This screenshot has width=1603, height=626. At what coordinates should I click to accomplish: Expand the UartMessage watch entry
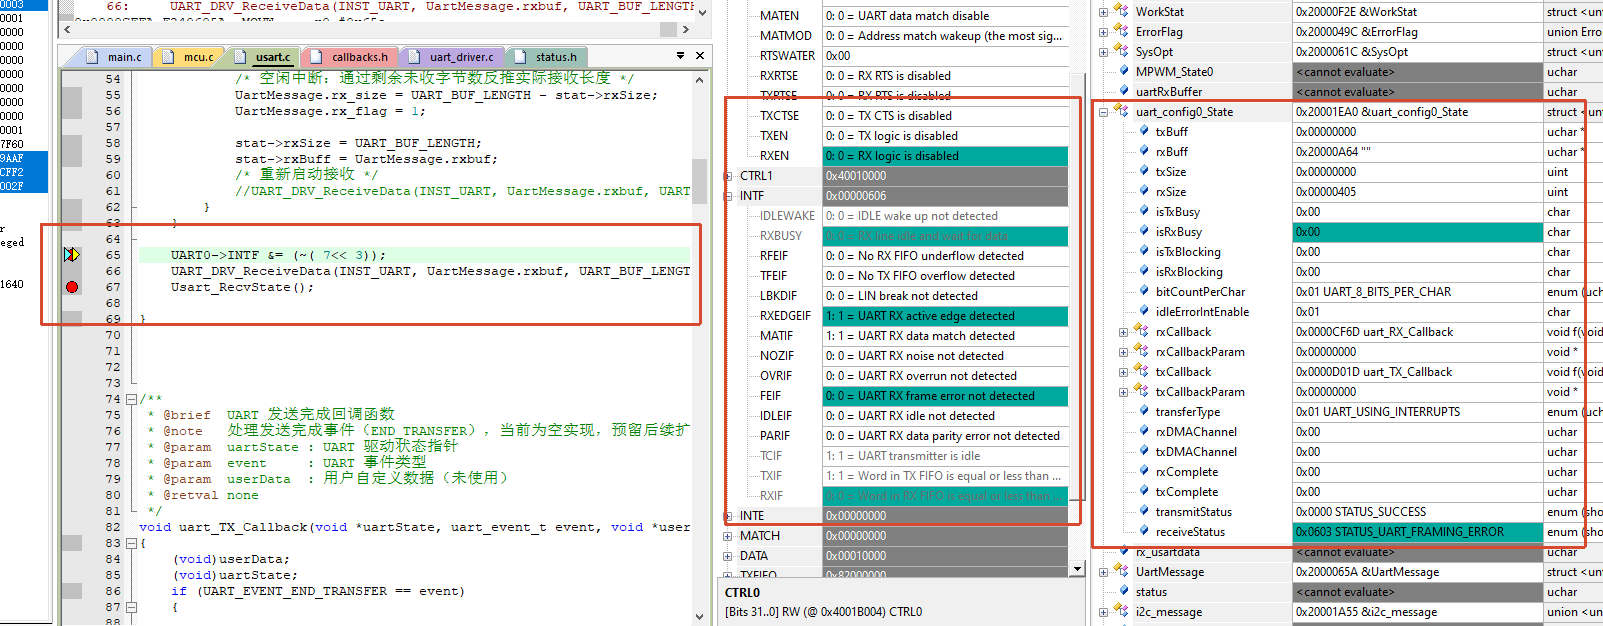tap(1104, 572)
